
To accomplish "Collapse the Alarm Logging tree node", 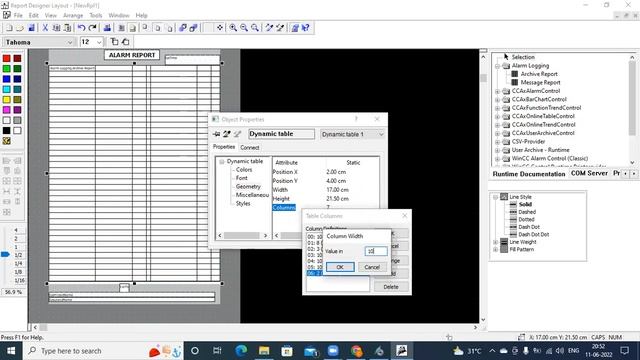I will point(497,66).
